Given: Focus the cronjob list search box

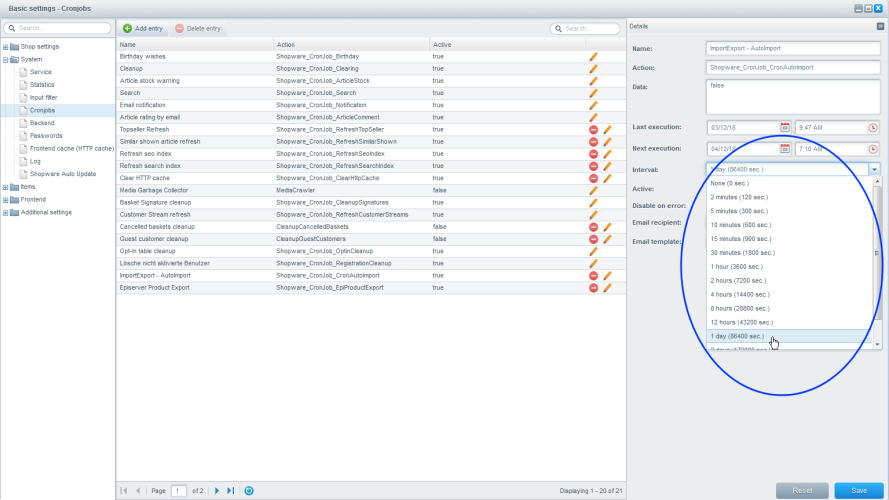Looking at the screenshot, I should [585, 28].
